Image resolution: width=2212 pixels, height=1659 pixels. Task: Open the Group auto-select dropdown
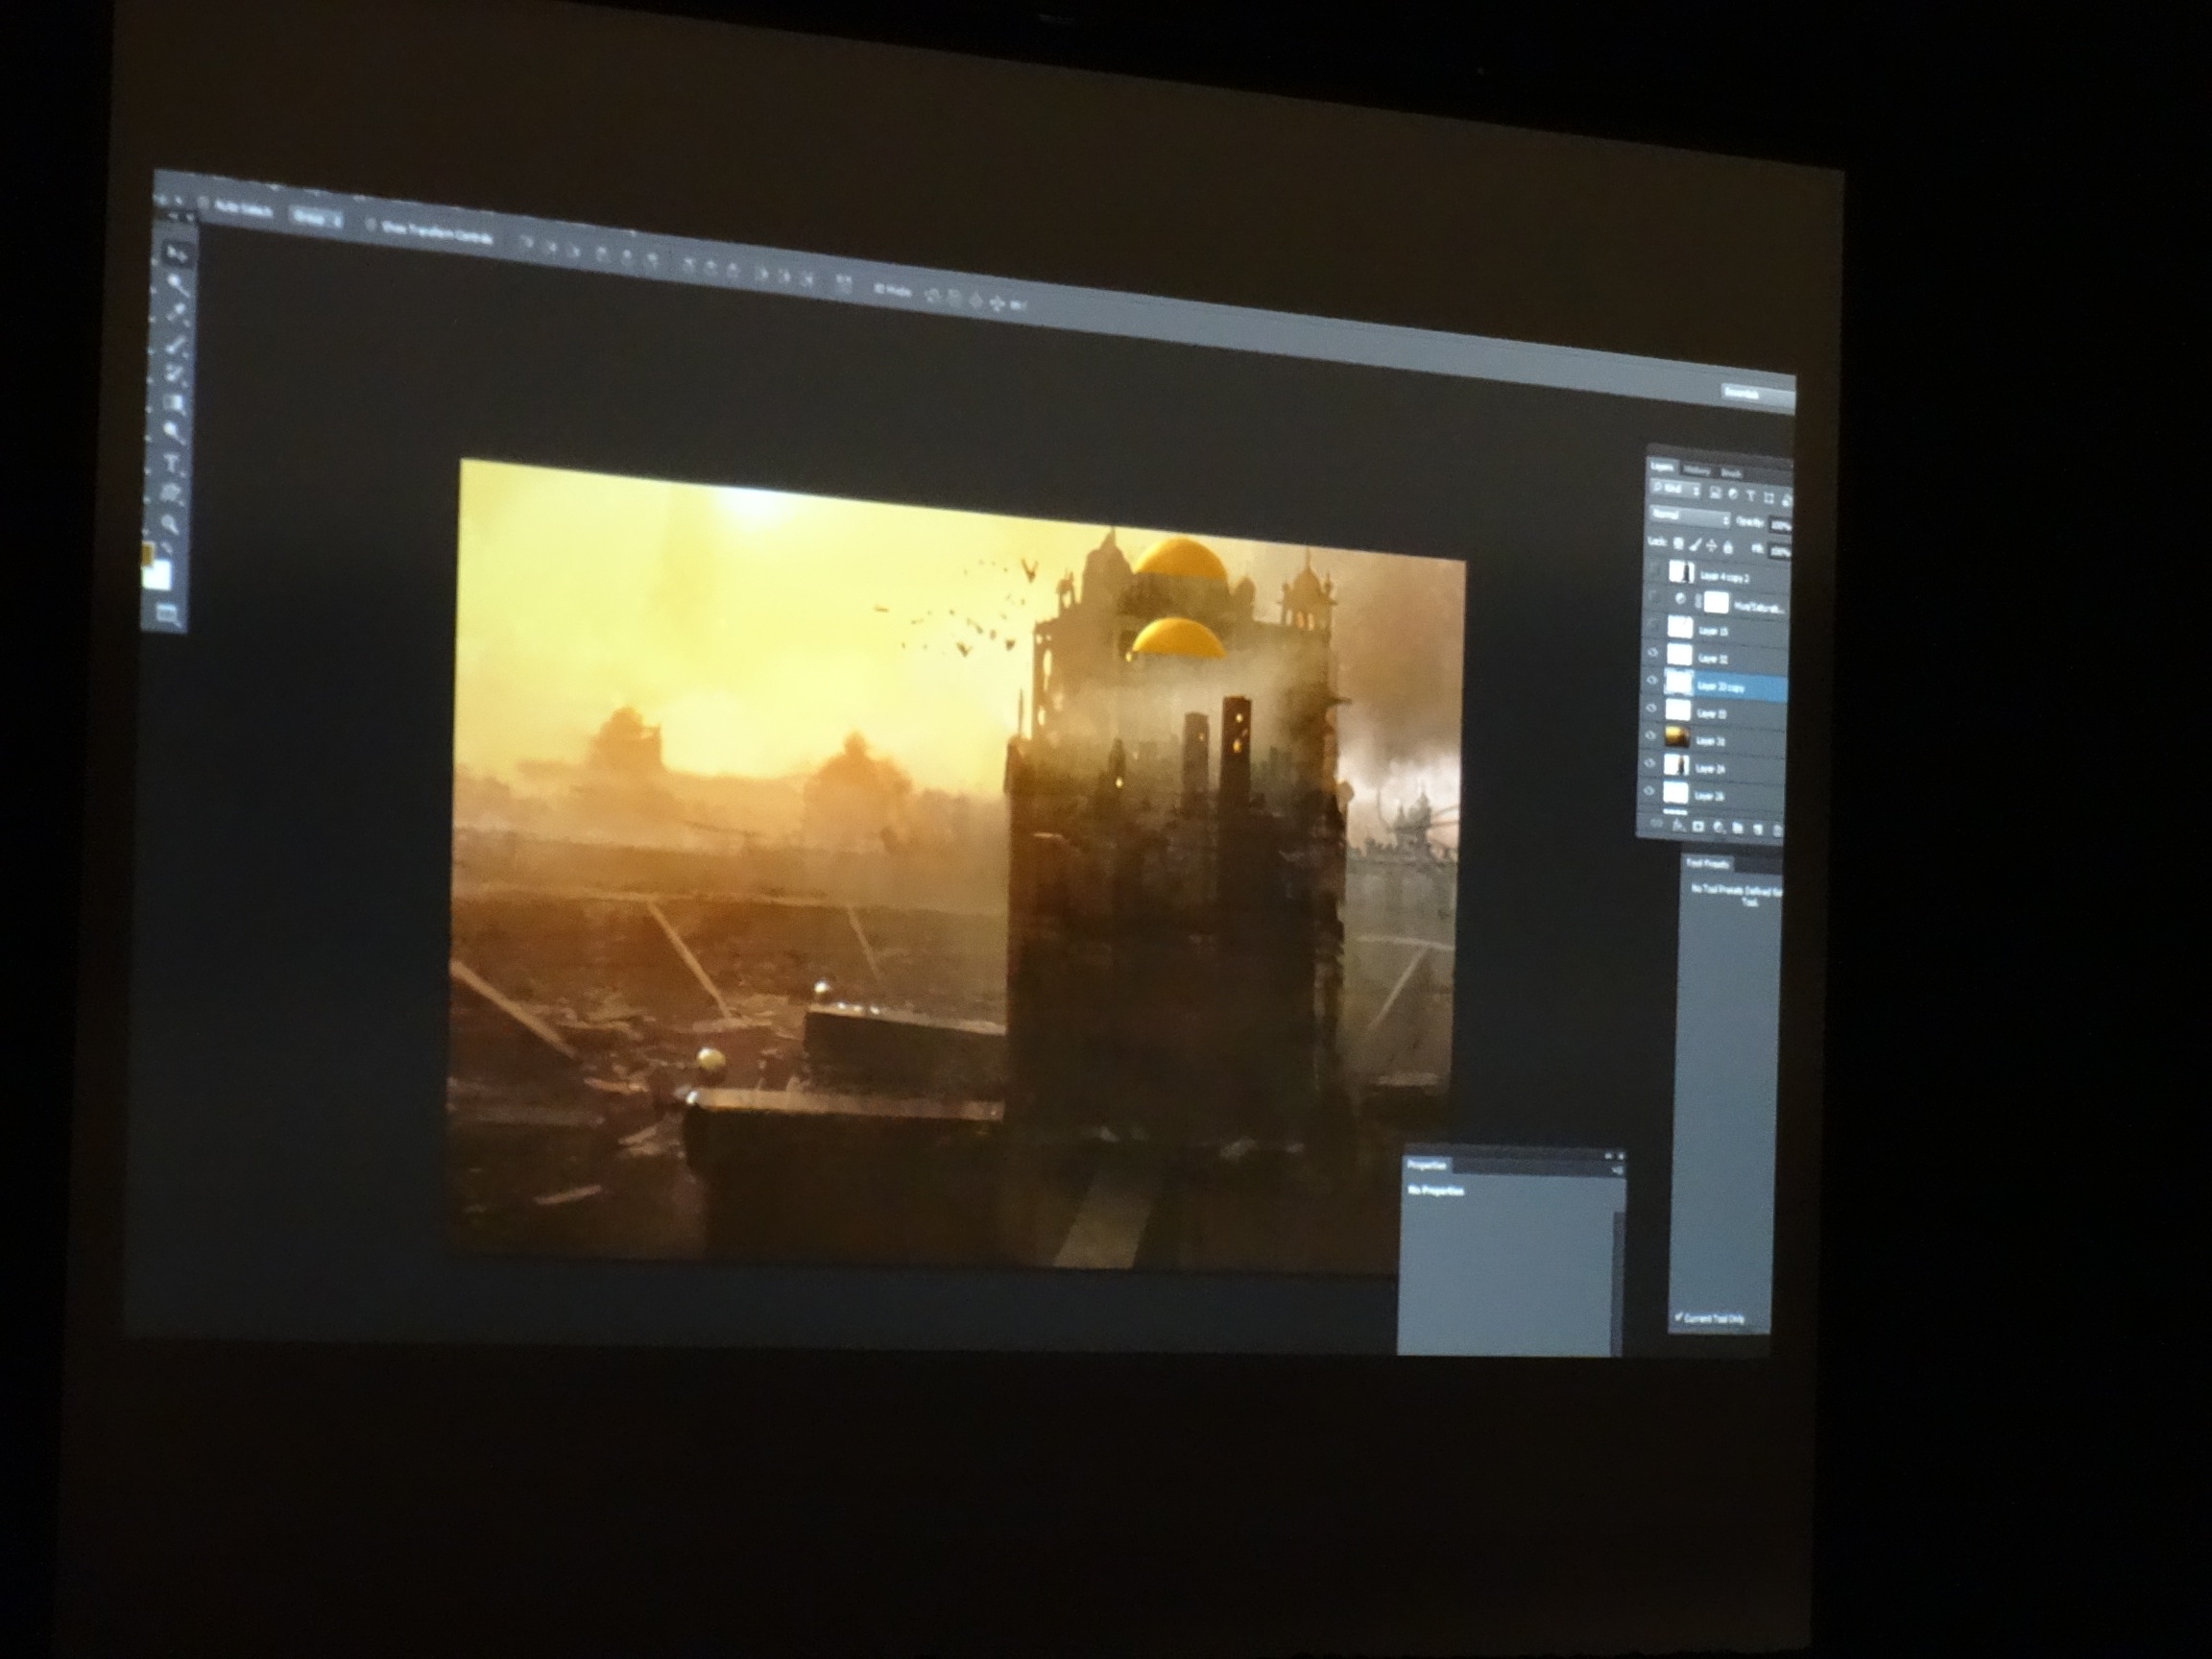click(317, 218)
